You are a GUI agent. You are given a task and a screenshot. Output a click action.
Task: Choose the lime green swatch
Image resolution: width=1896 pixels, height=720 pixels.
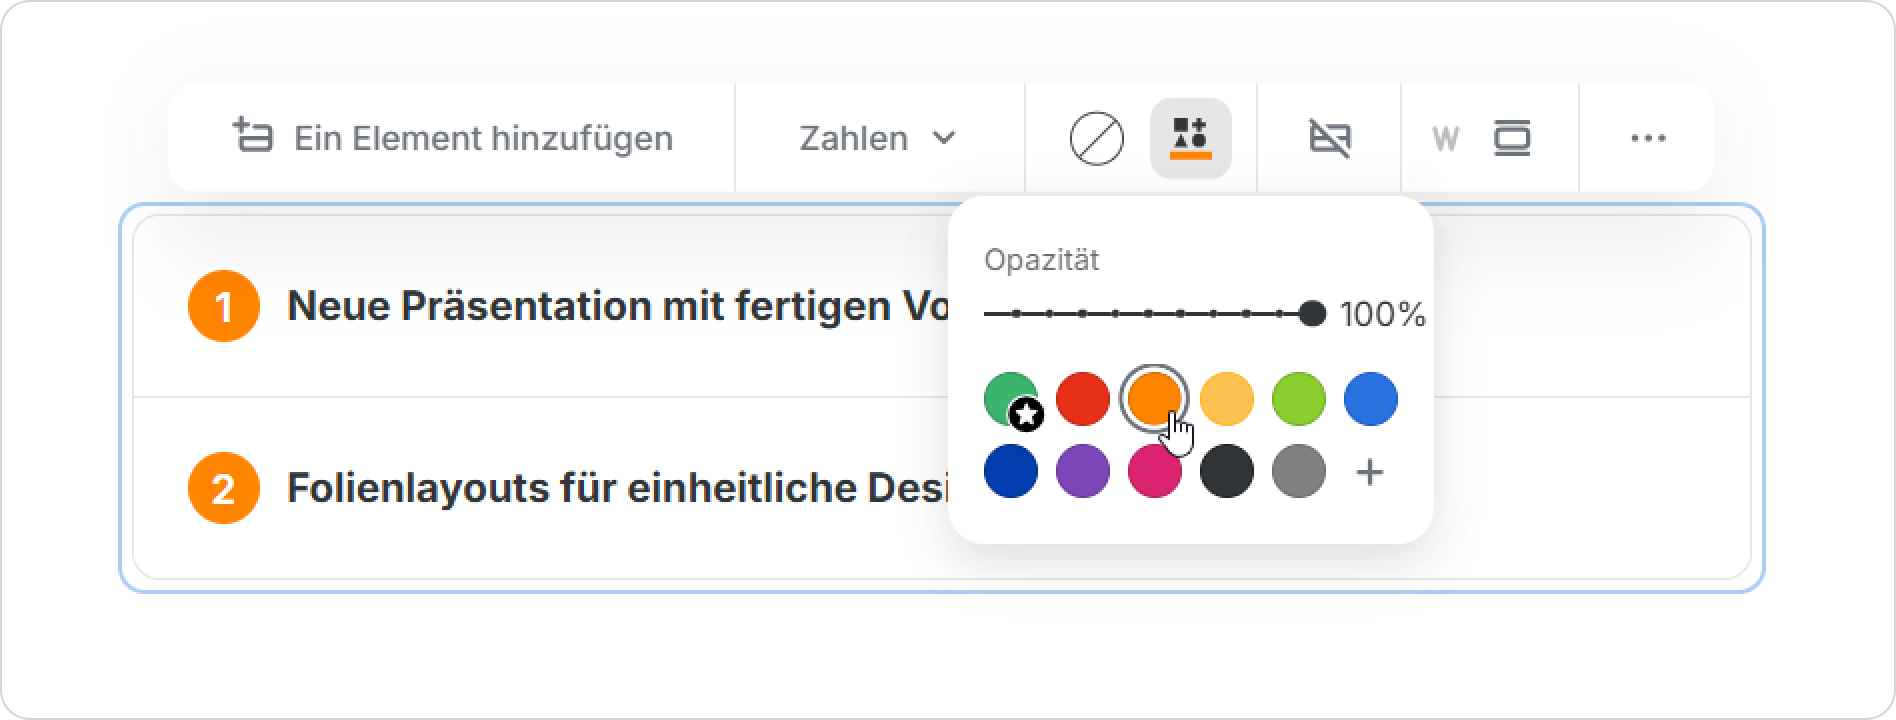[1298, 399]
